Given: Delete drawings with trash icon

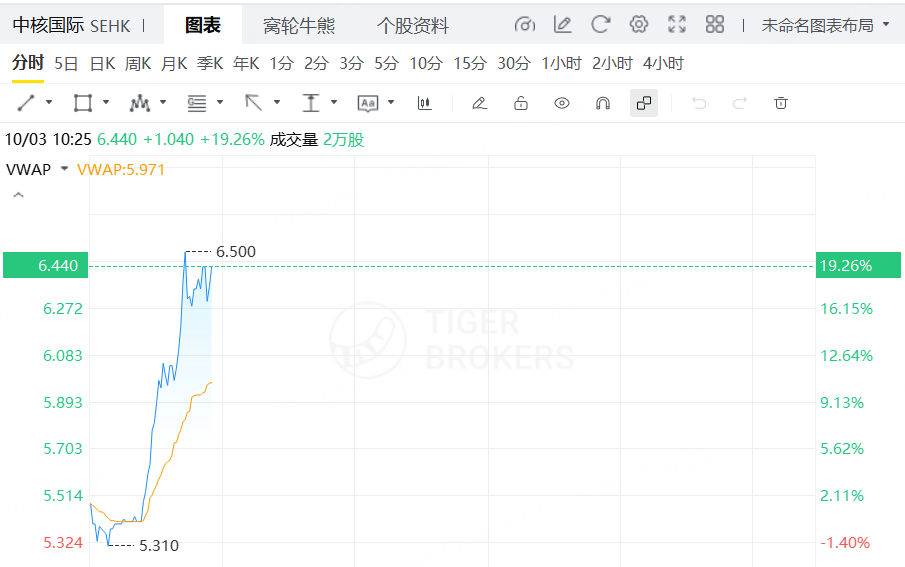Looking at the screenshot, I should pos(780,103).
